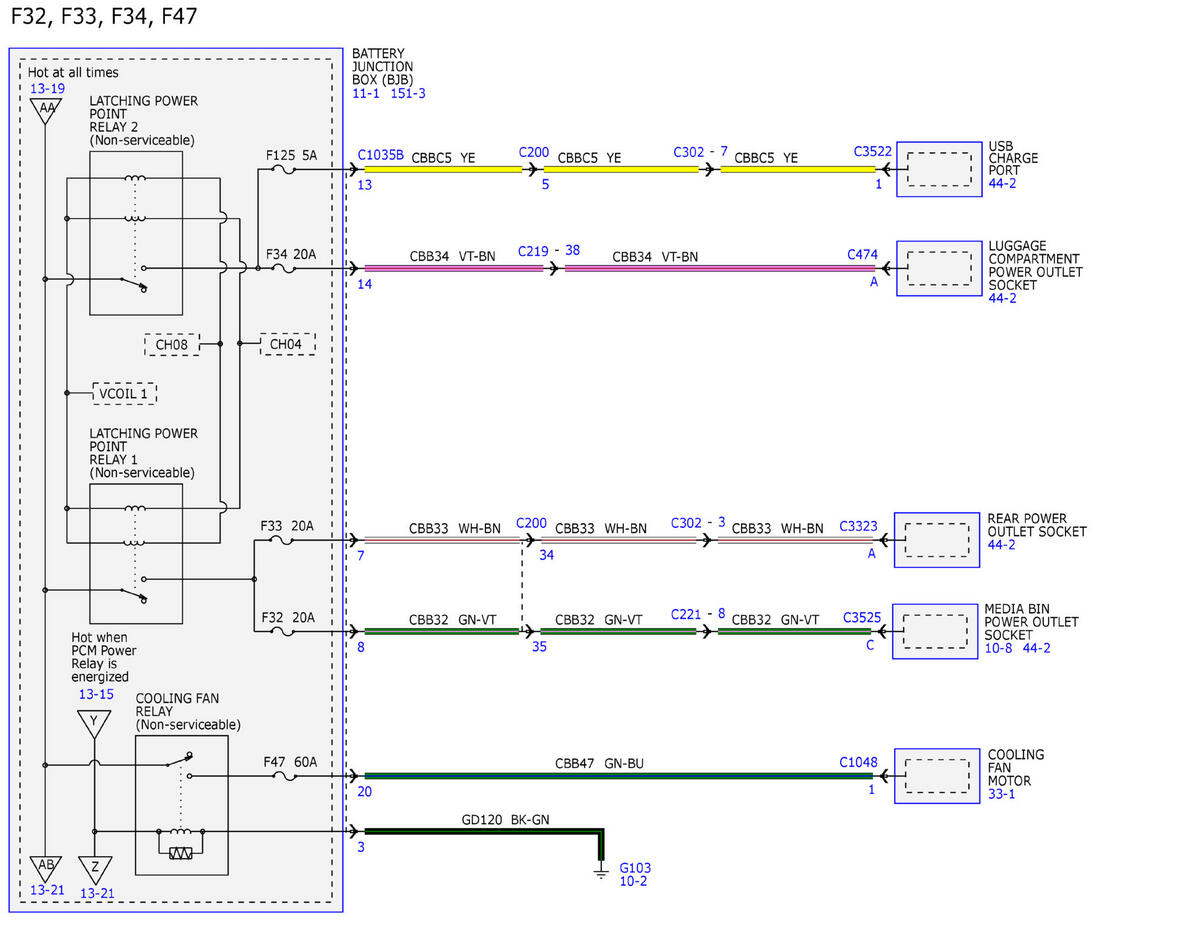Open the 10-8 link under Media Bin Socket
The image size is (1200, 927).
click(x=1000, y=648)
